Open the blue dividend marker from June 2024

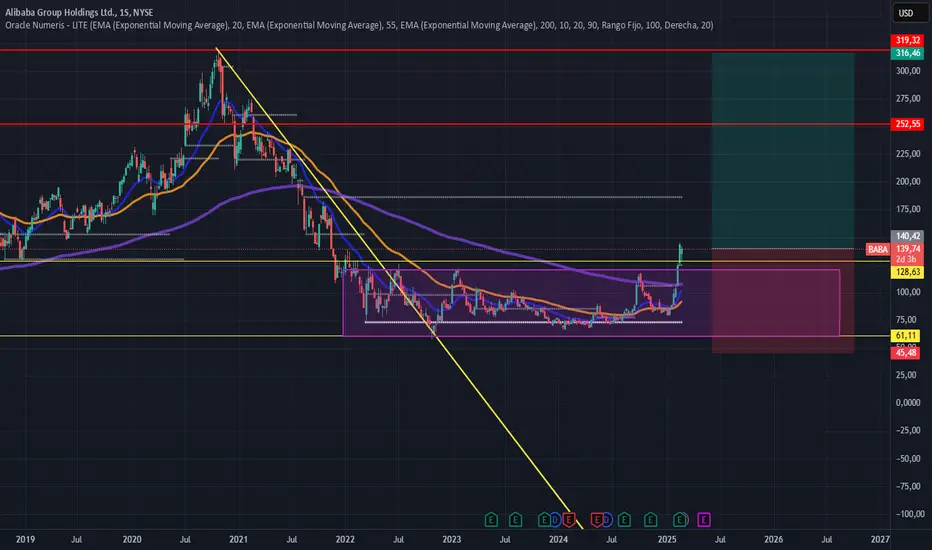click(607, 520)
